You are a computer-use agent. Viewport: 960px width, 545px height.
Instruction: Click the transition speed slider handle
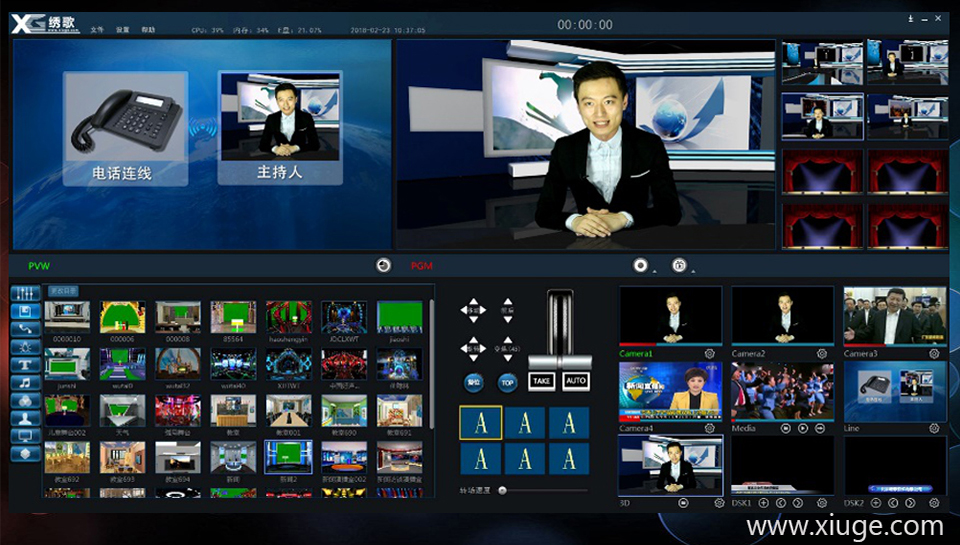[x=502, y=490]
